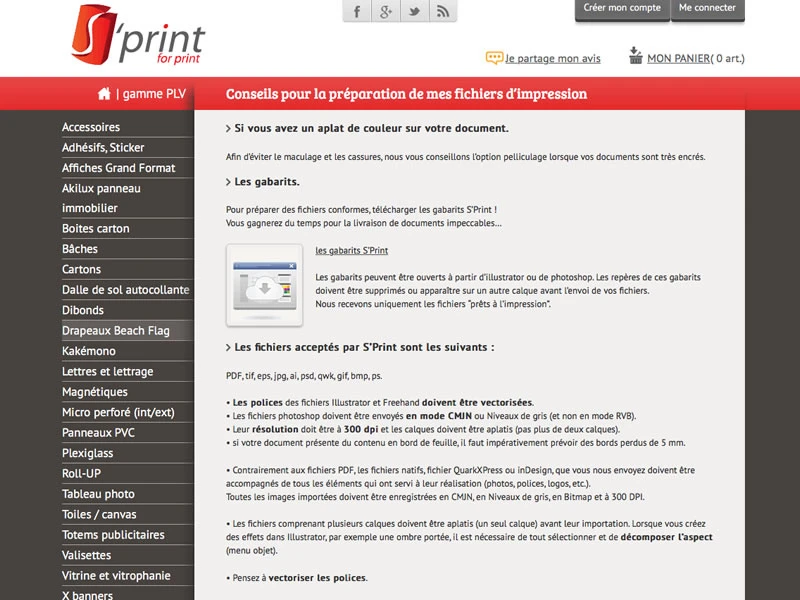Click the page title Conseils pour la préparation
The height and width of the screenshot is (600, 800).
pyautogui.click(x=406, y=94)
